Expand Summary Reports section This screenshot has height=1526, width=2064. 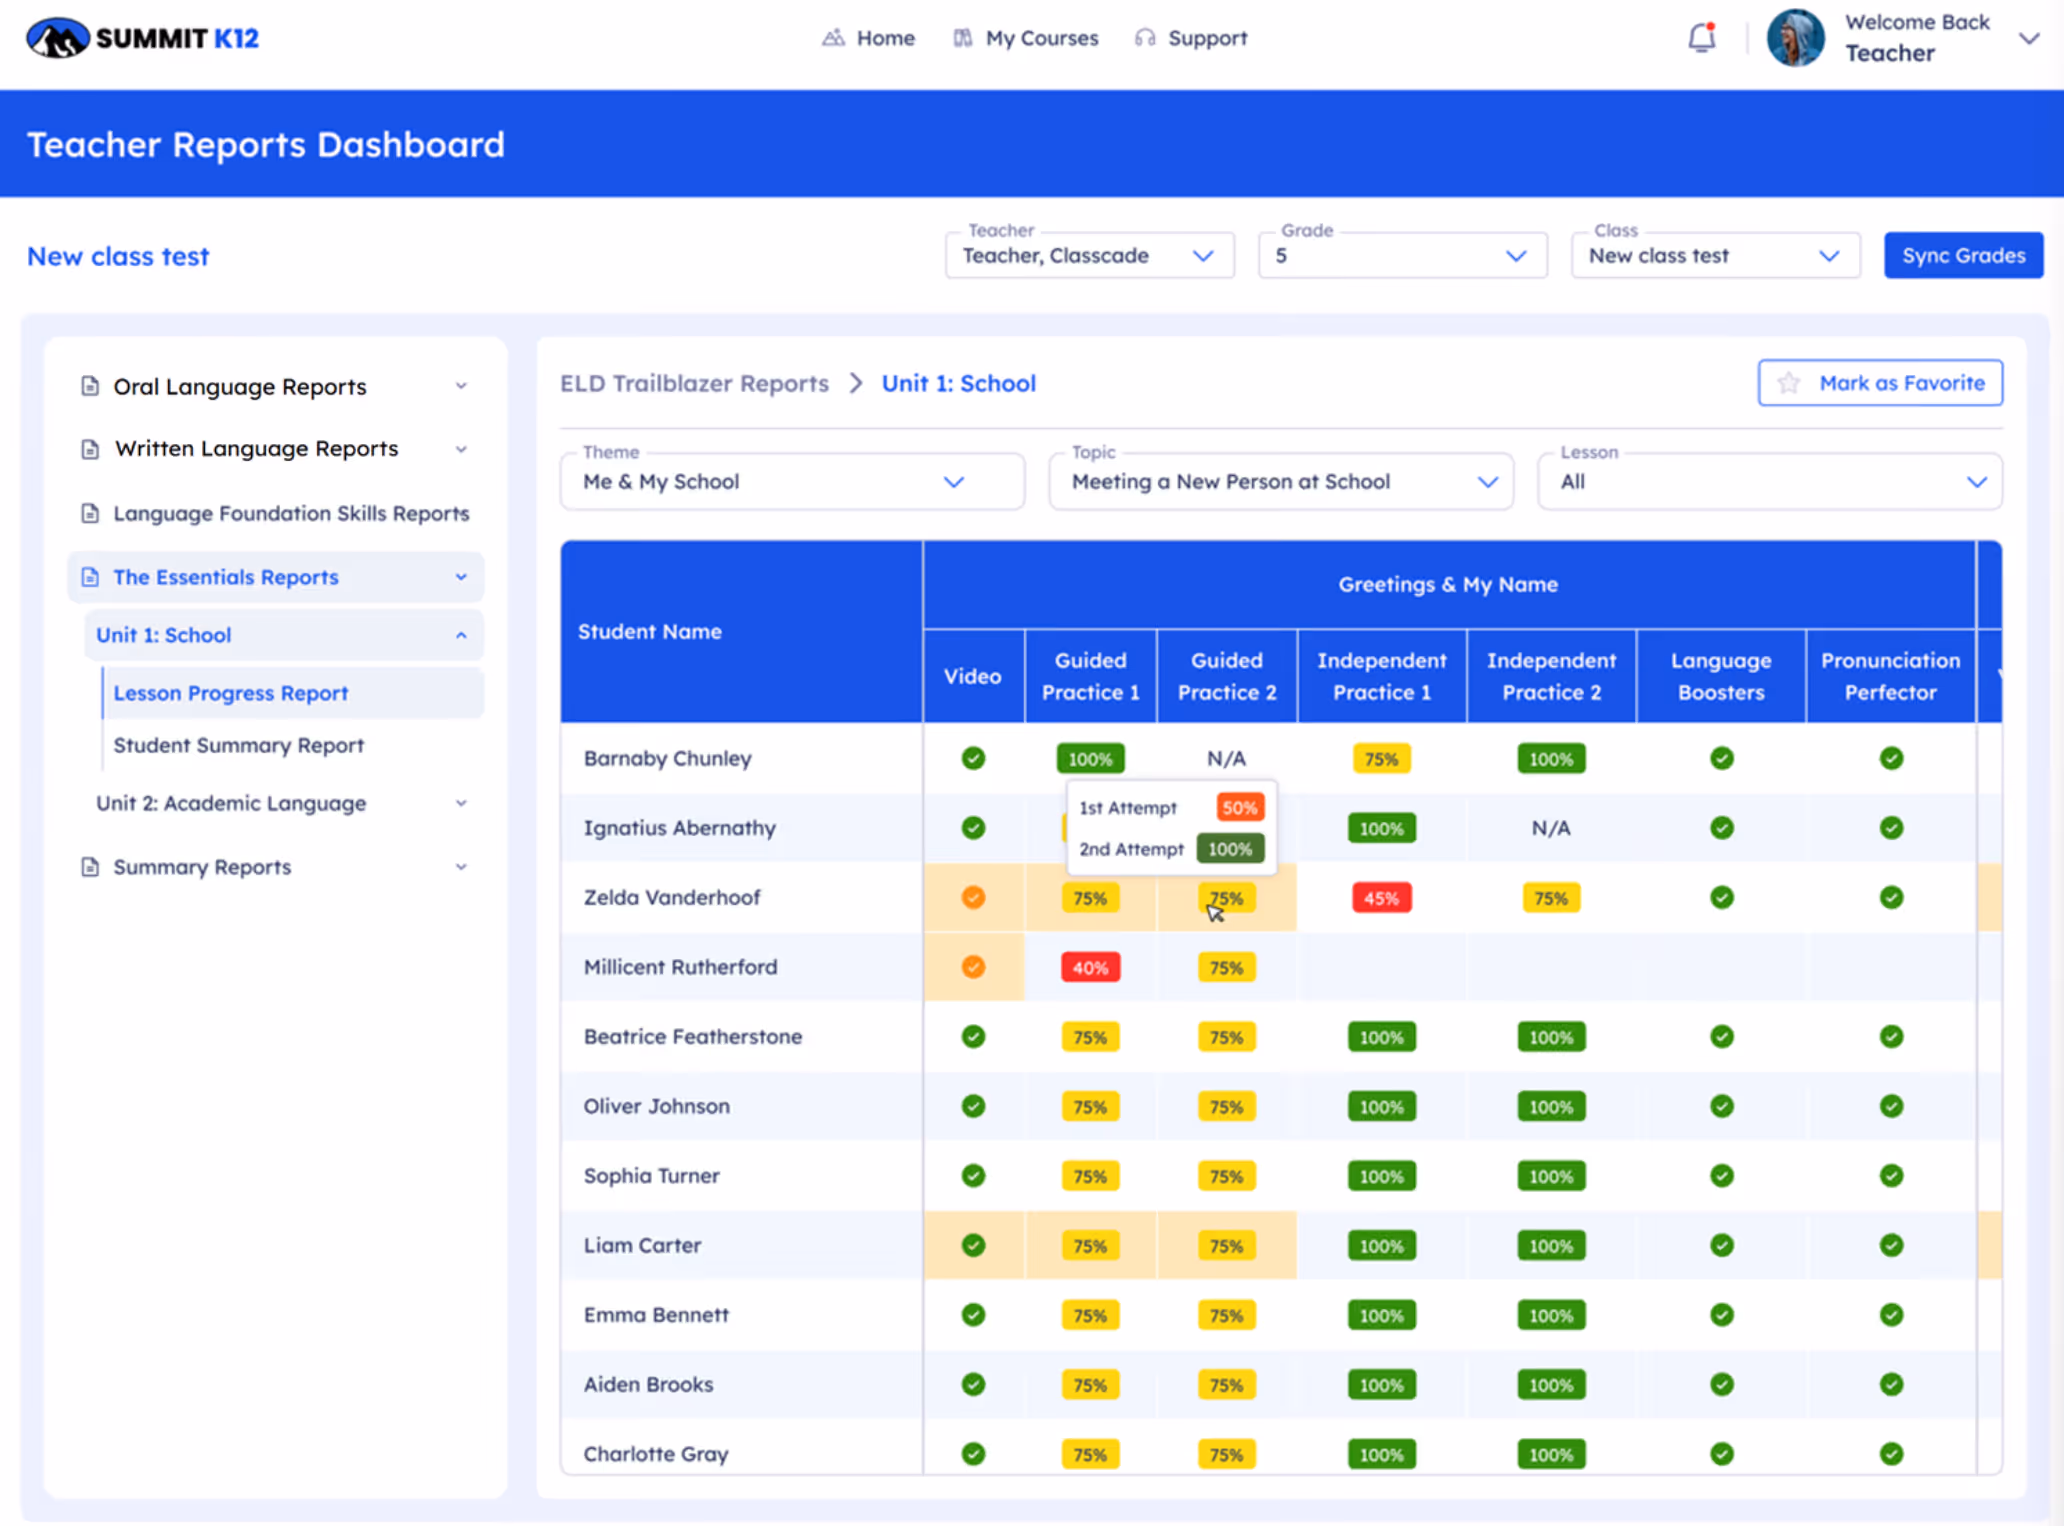[275, 867]
